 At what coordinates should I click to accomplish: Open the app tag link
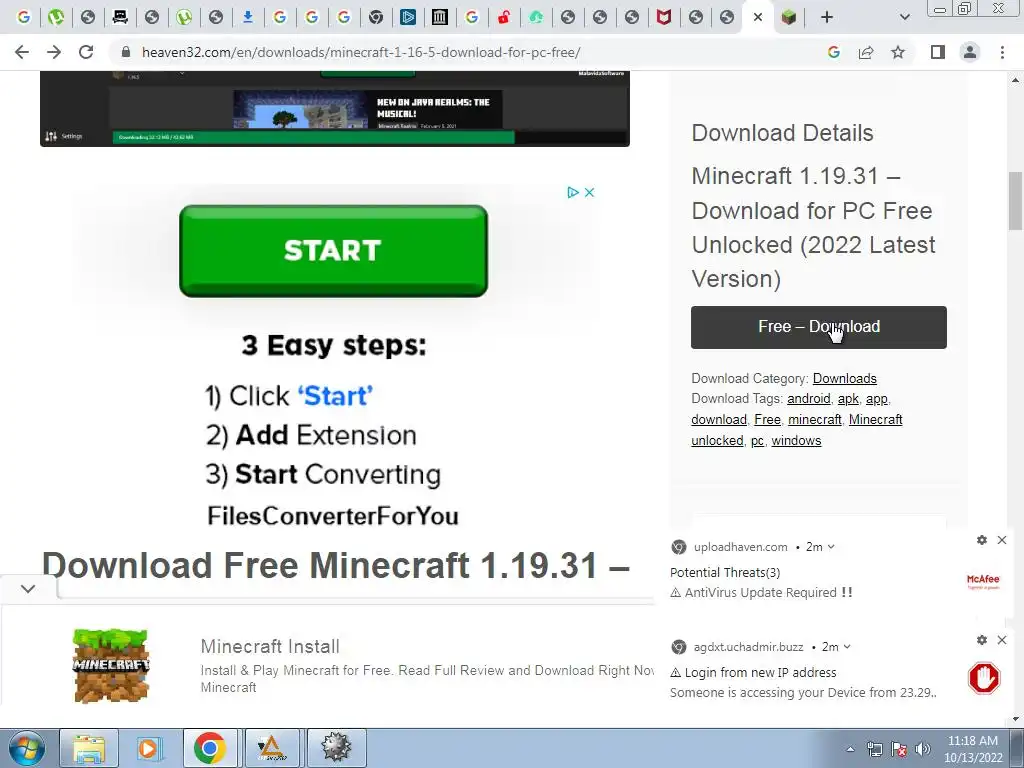[x=876, y=399]
